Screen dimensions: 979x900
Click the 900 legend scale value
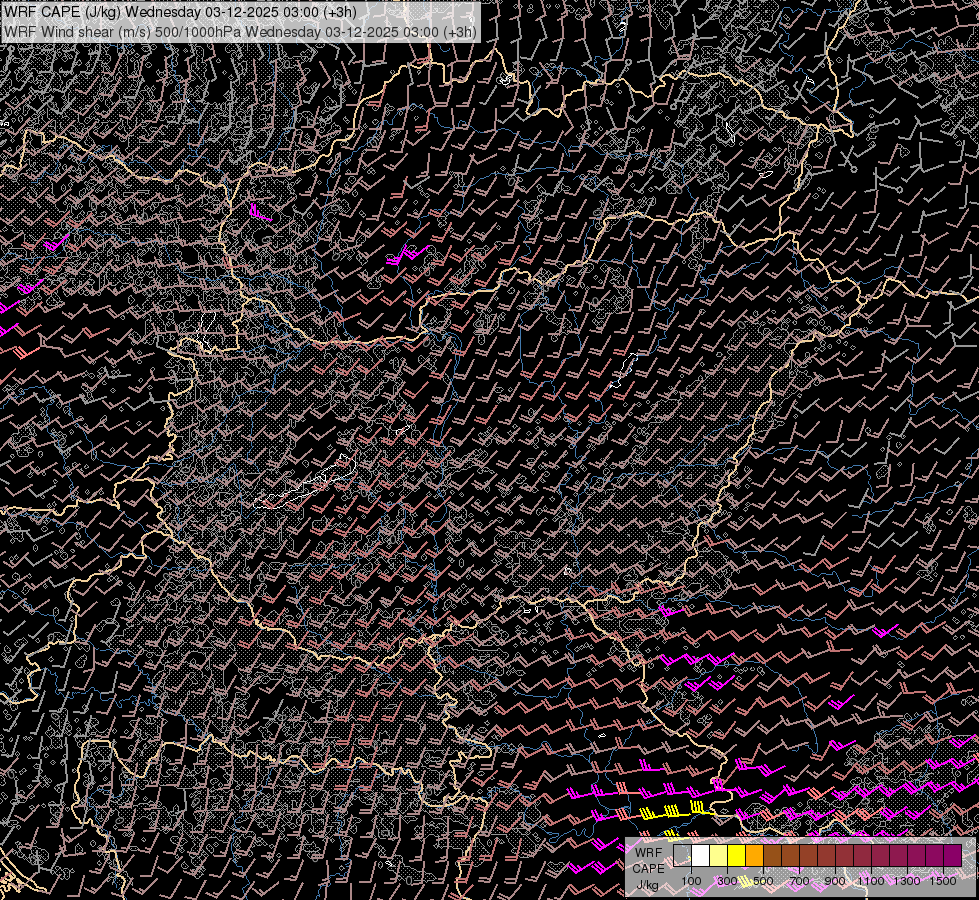click(835, 882)
